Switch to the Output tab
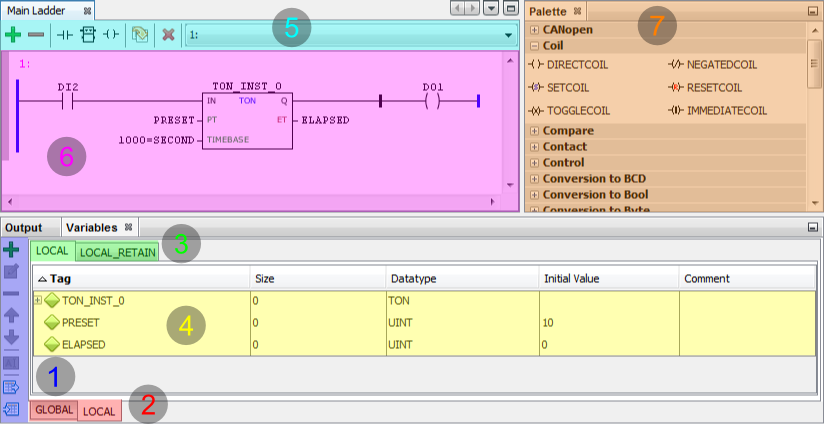 [x=24, y=227]
